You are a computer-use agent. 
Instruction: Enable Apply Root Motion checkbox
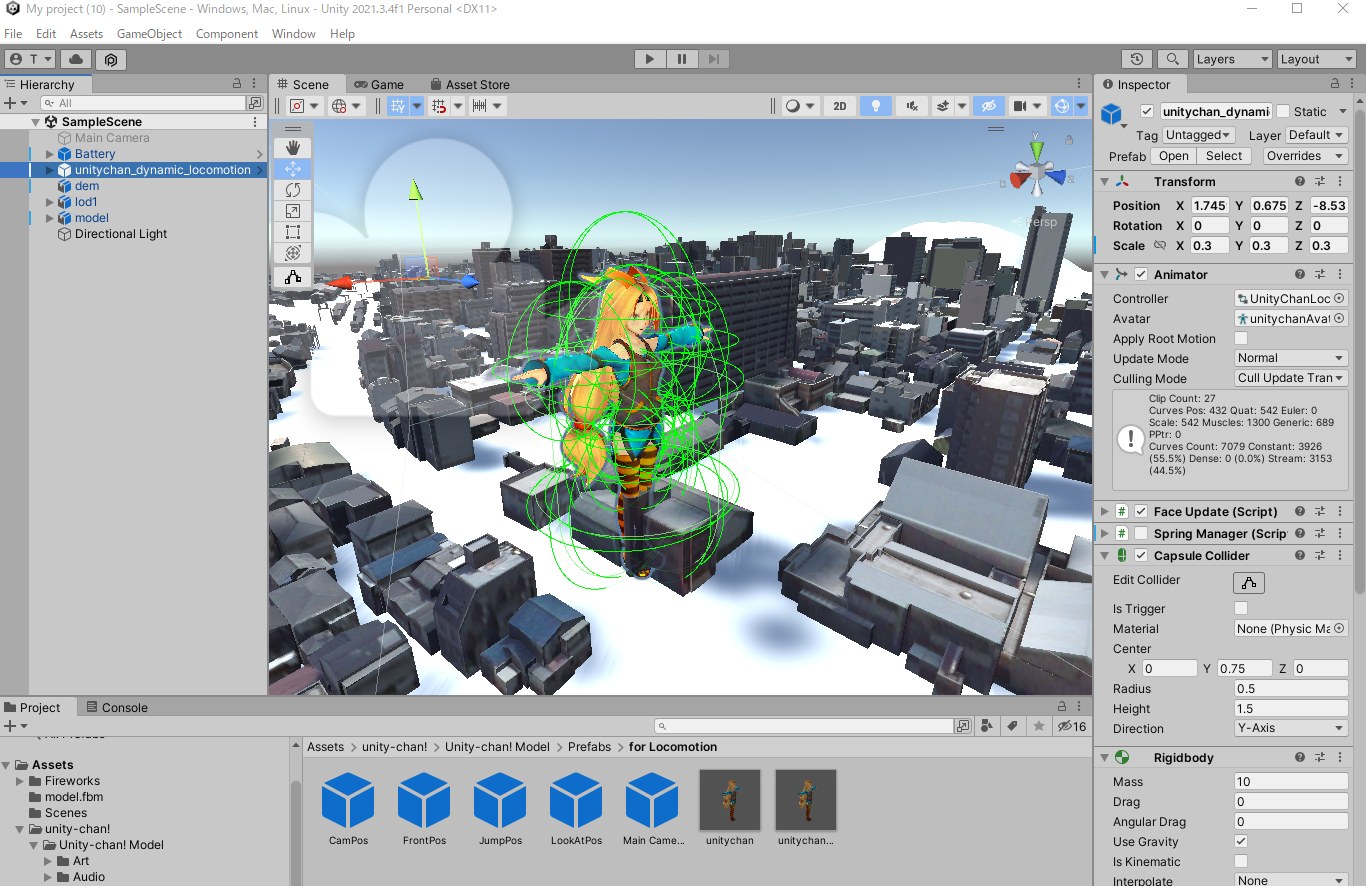coord(1241,339)
